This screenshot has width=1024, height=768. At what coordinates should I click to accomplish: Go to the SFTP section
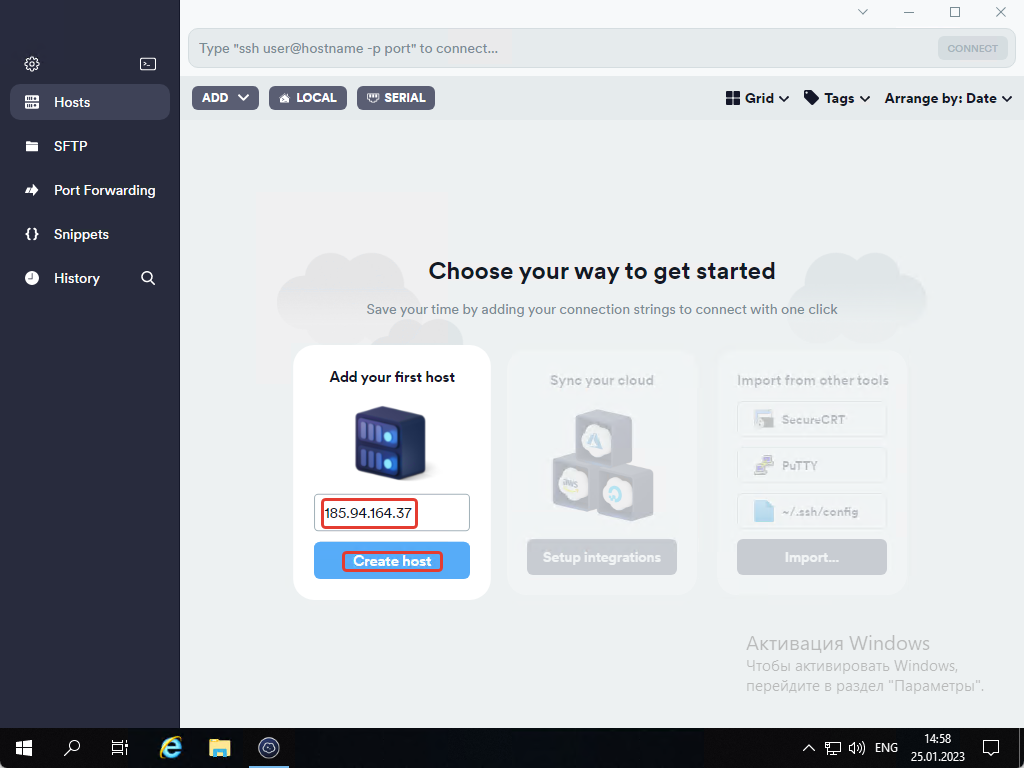71,146
